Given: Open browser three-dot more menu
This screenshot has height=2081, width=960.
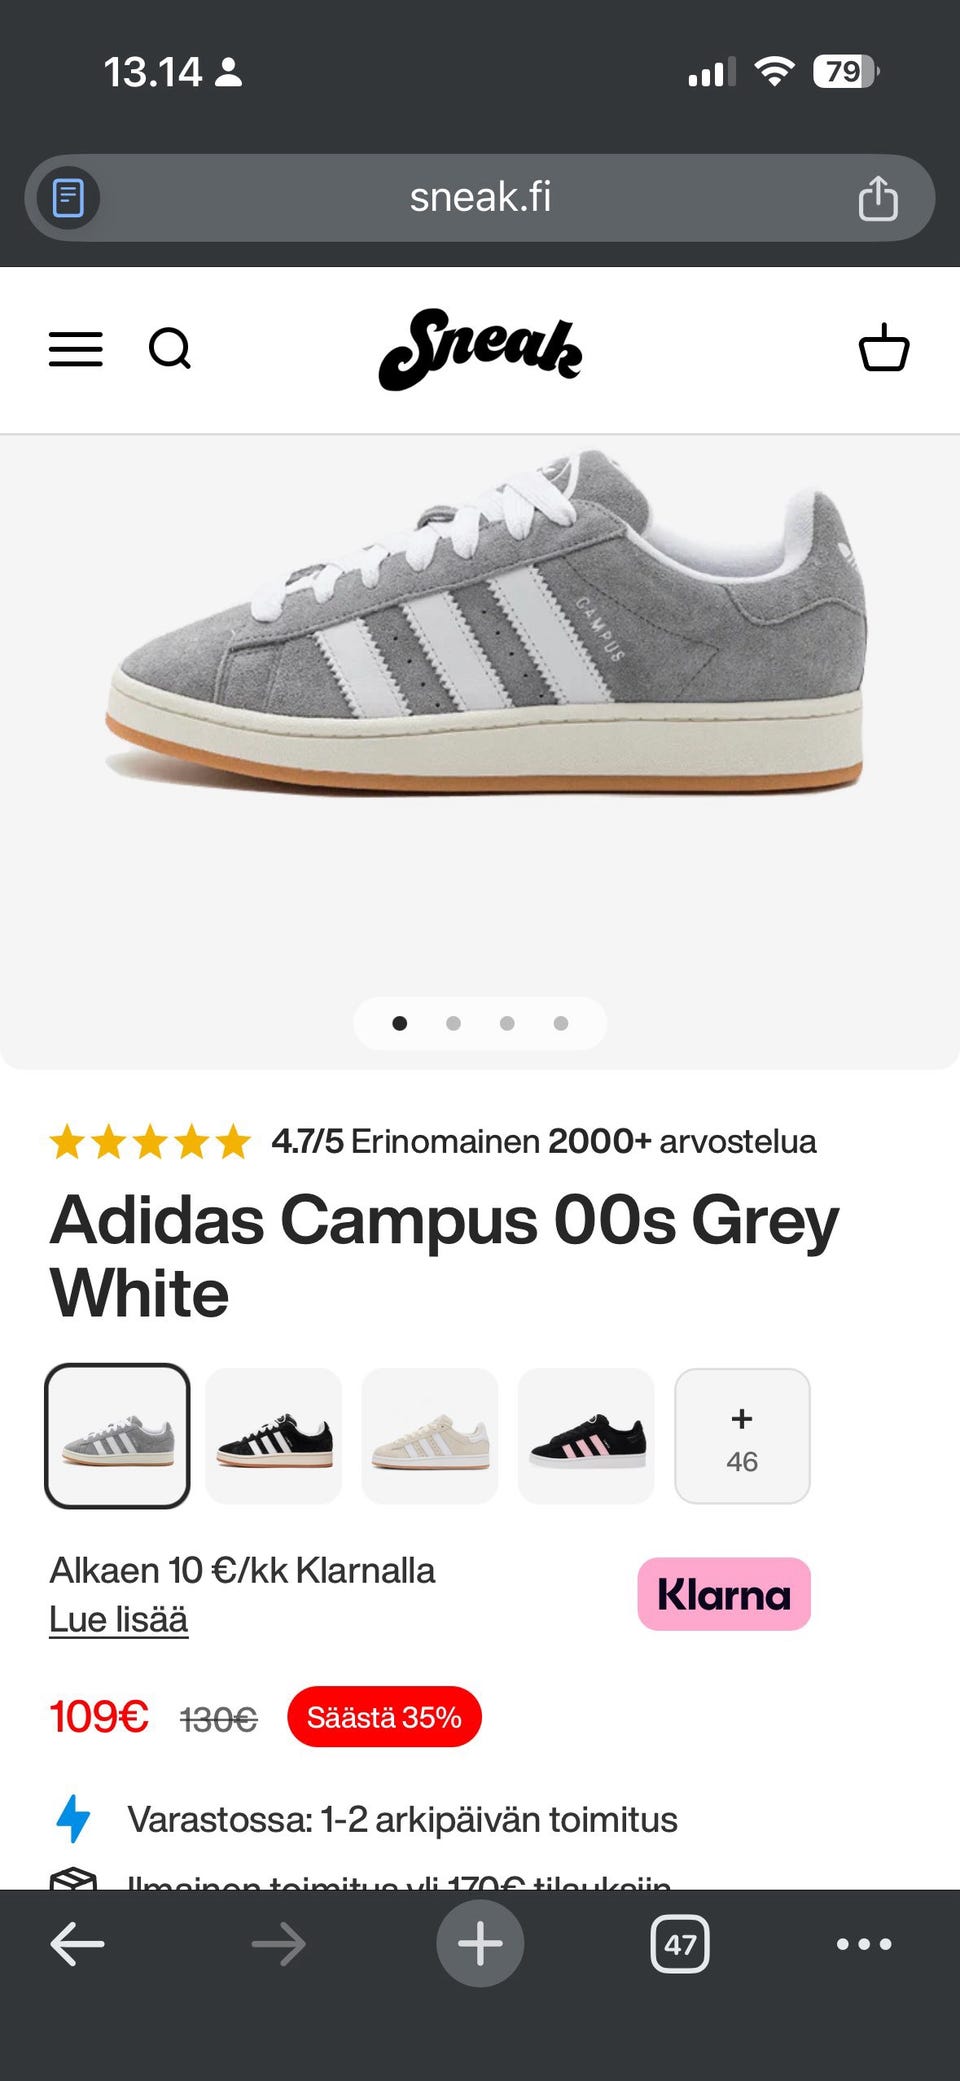Looking at the screenshot, I should [864, 1944].
